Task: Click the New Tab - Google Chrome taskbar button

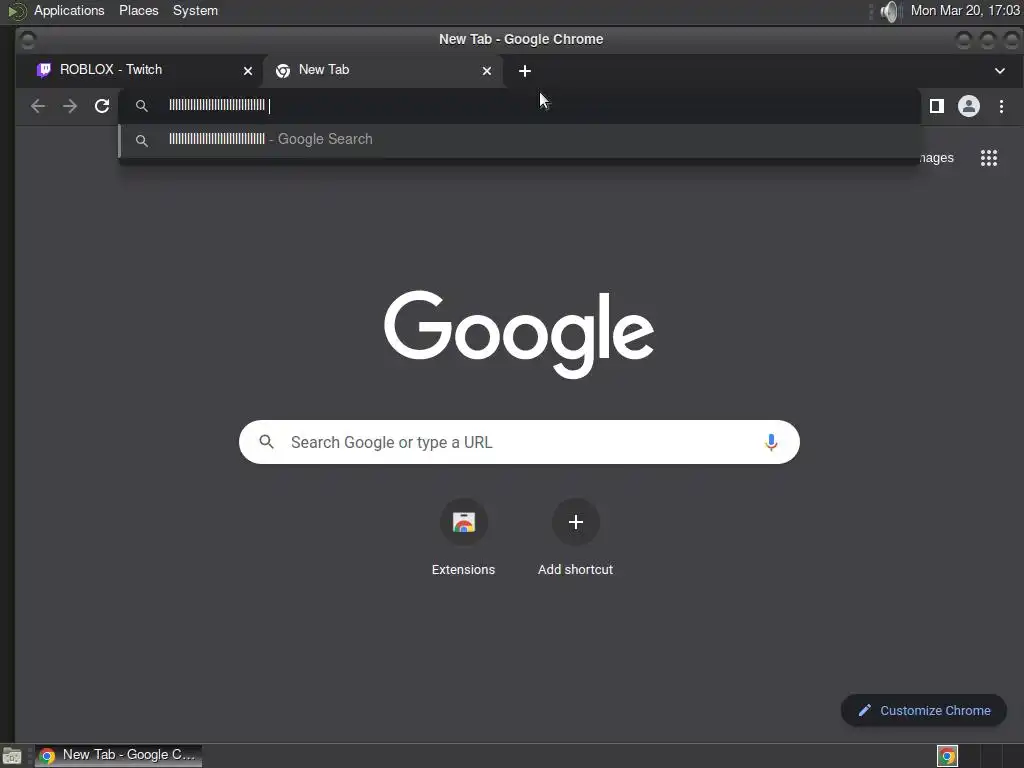Action: [118, 755]
